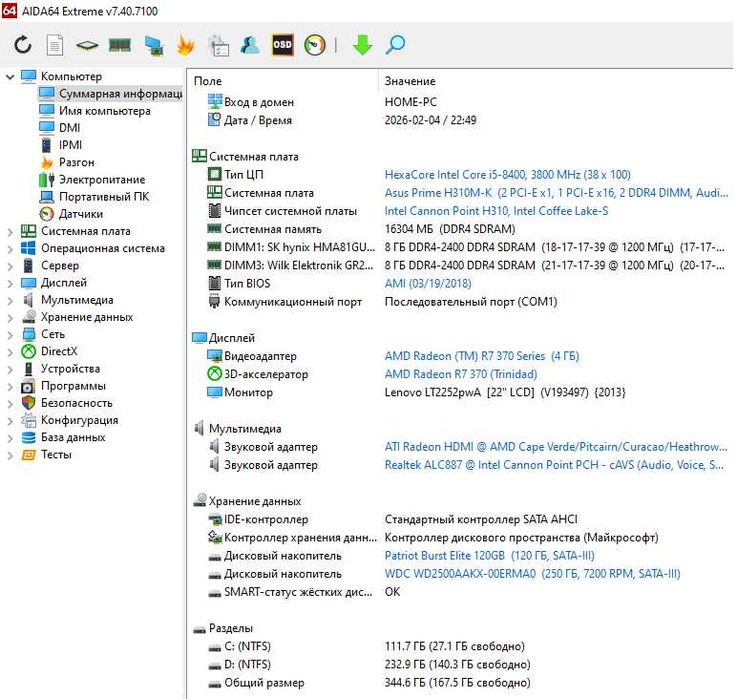Click the green download update arrow

tap(362, 45)
